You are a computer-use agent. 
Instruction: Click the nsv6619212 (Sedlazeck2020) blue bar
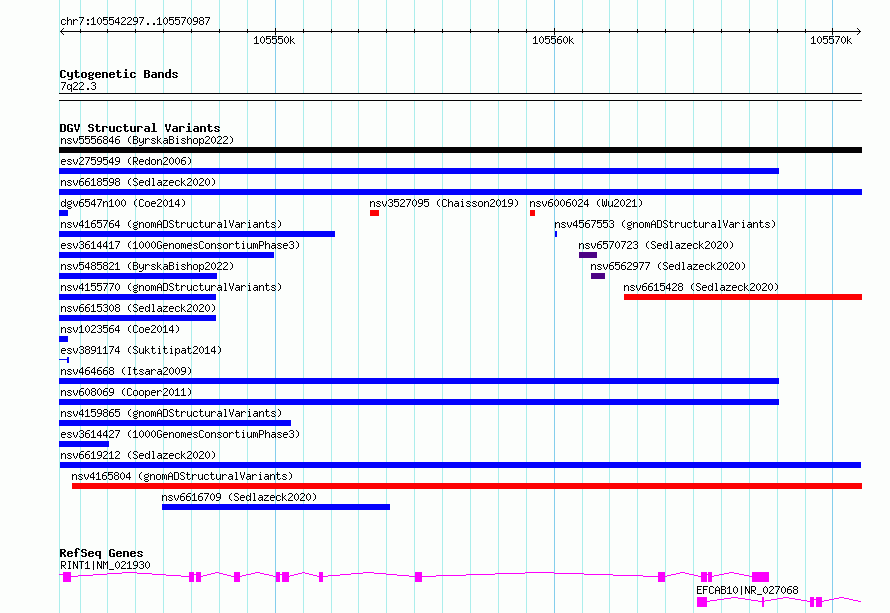click(x=460, y=465)
